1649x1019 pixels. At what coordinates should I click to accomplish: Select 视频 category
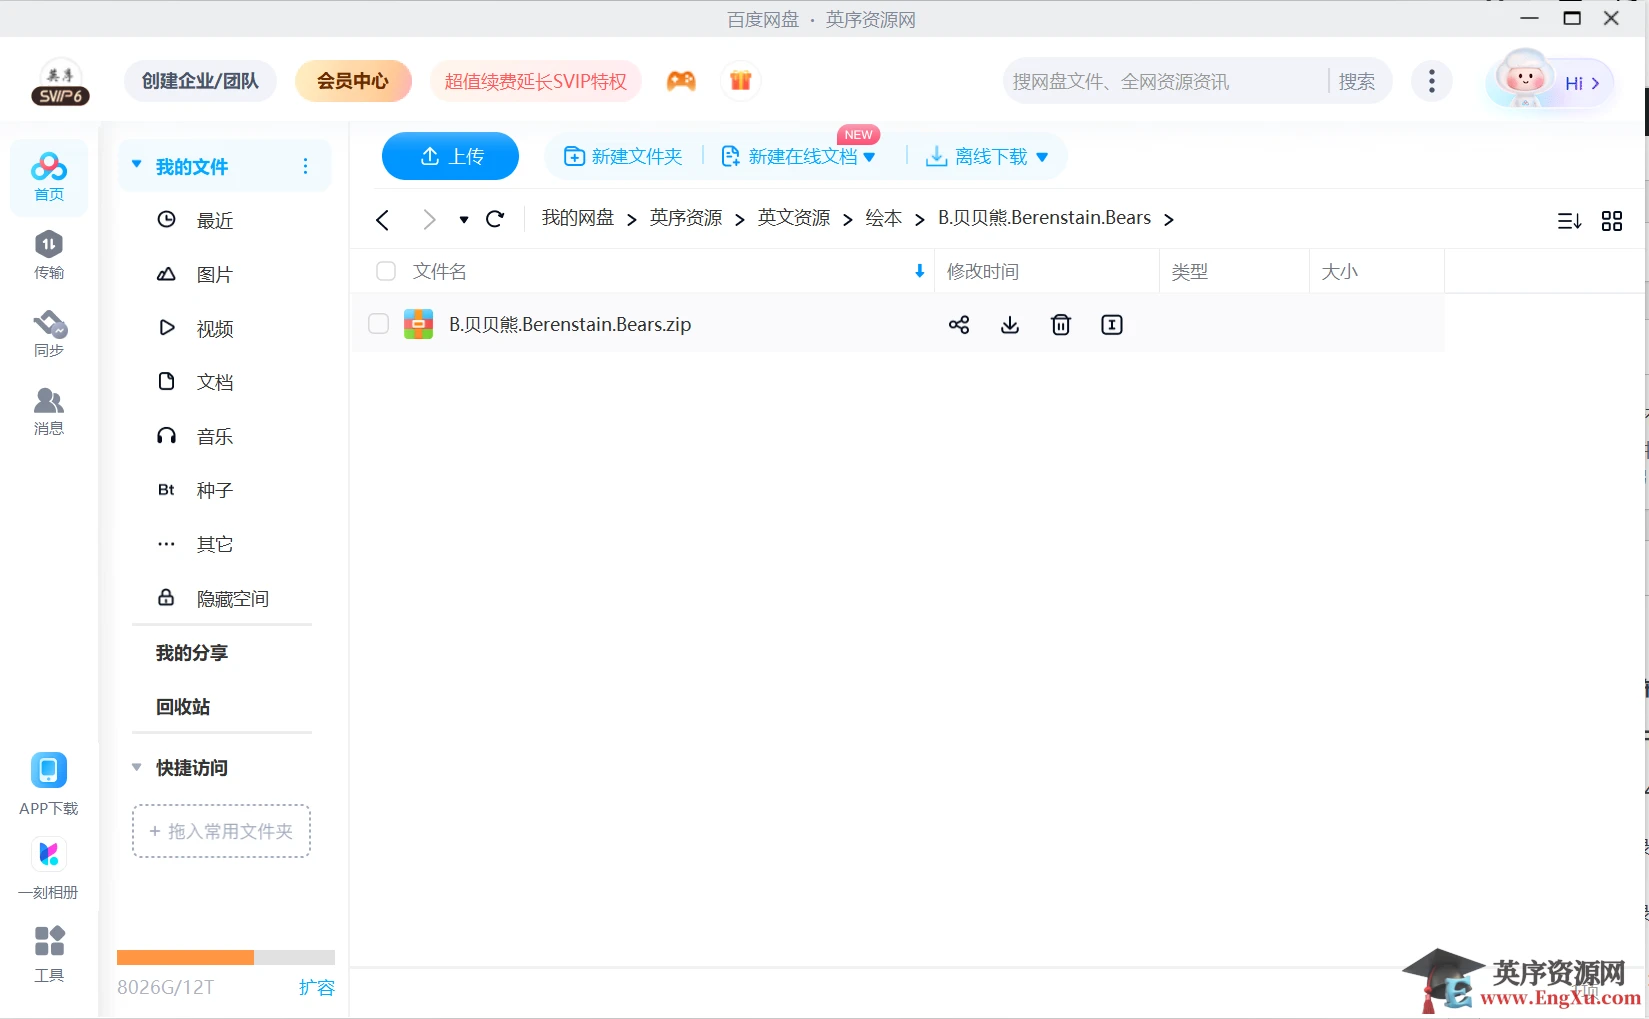(214, 328)
